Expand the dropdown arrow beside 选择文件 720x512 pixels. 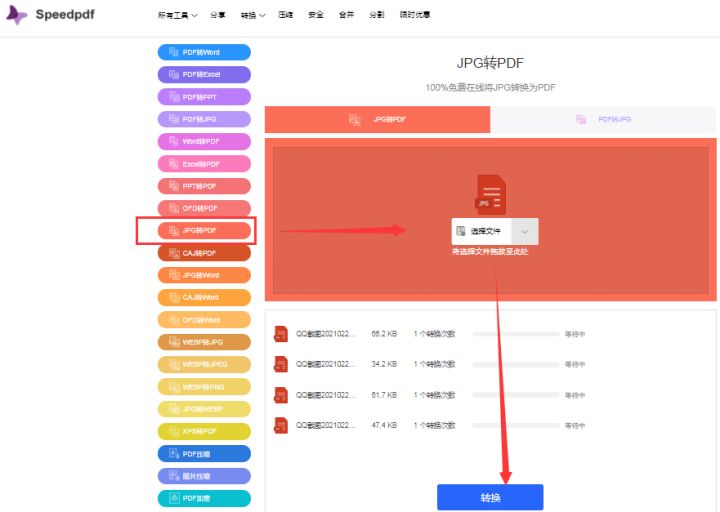click(x=525, y=231)
